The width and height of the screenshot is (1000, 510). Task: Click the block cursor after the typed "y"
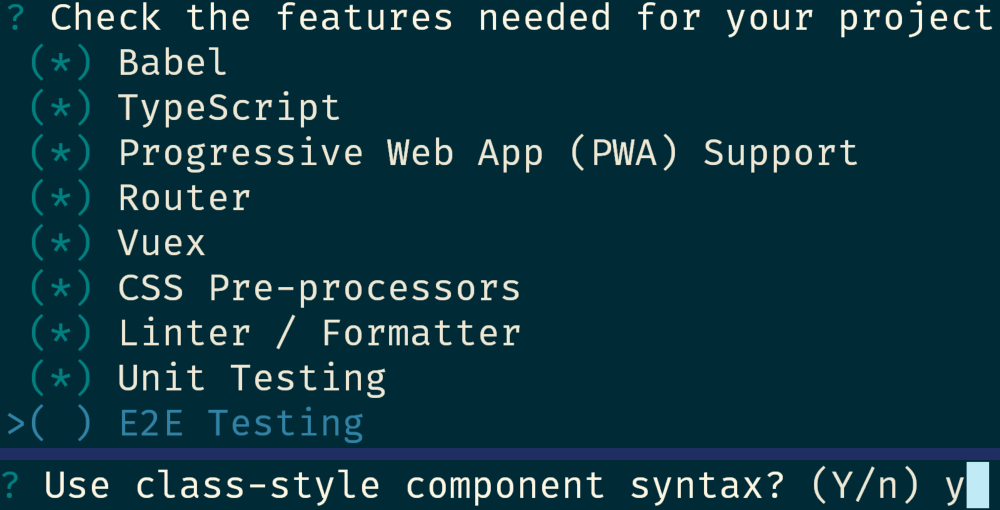point(978,486)
